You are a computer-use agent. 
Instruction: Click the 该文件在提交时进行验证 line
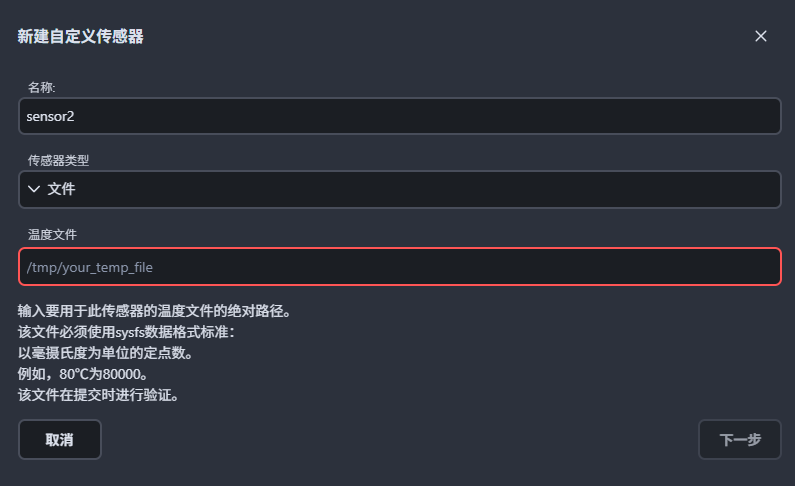(98, 394)
